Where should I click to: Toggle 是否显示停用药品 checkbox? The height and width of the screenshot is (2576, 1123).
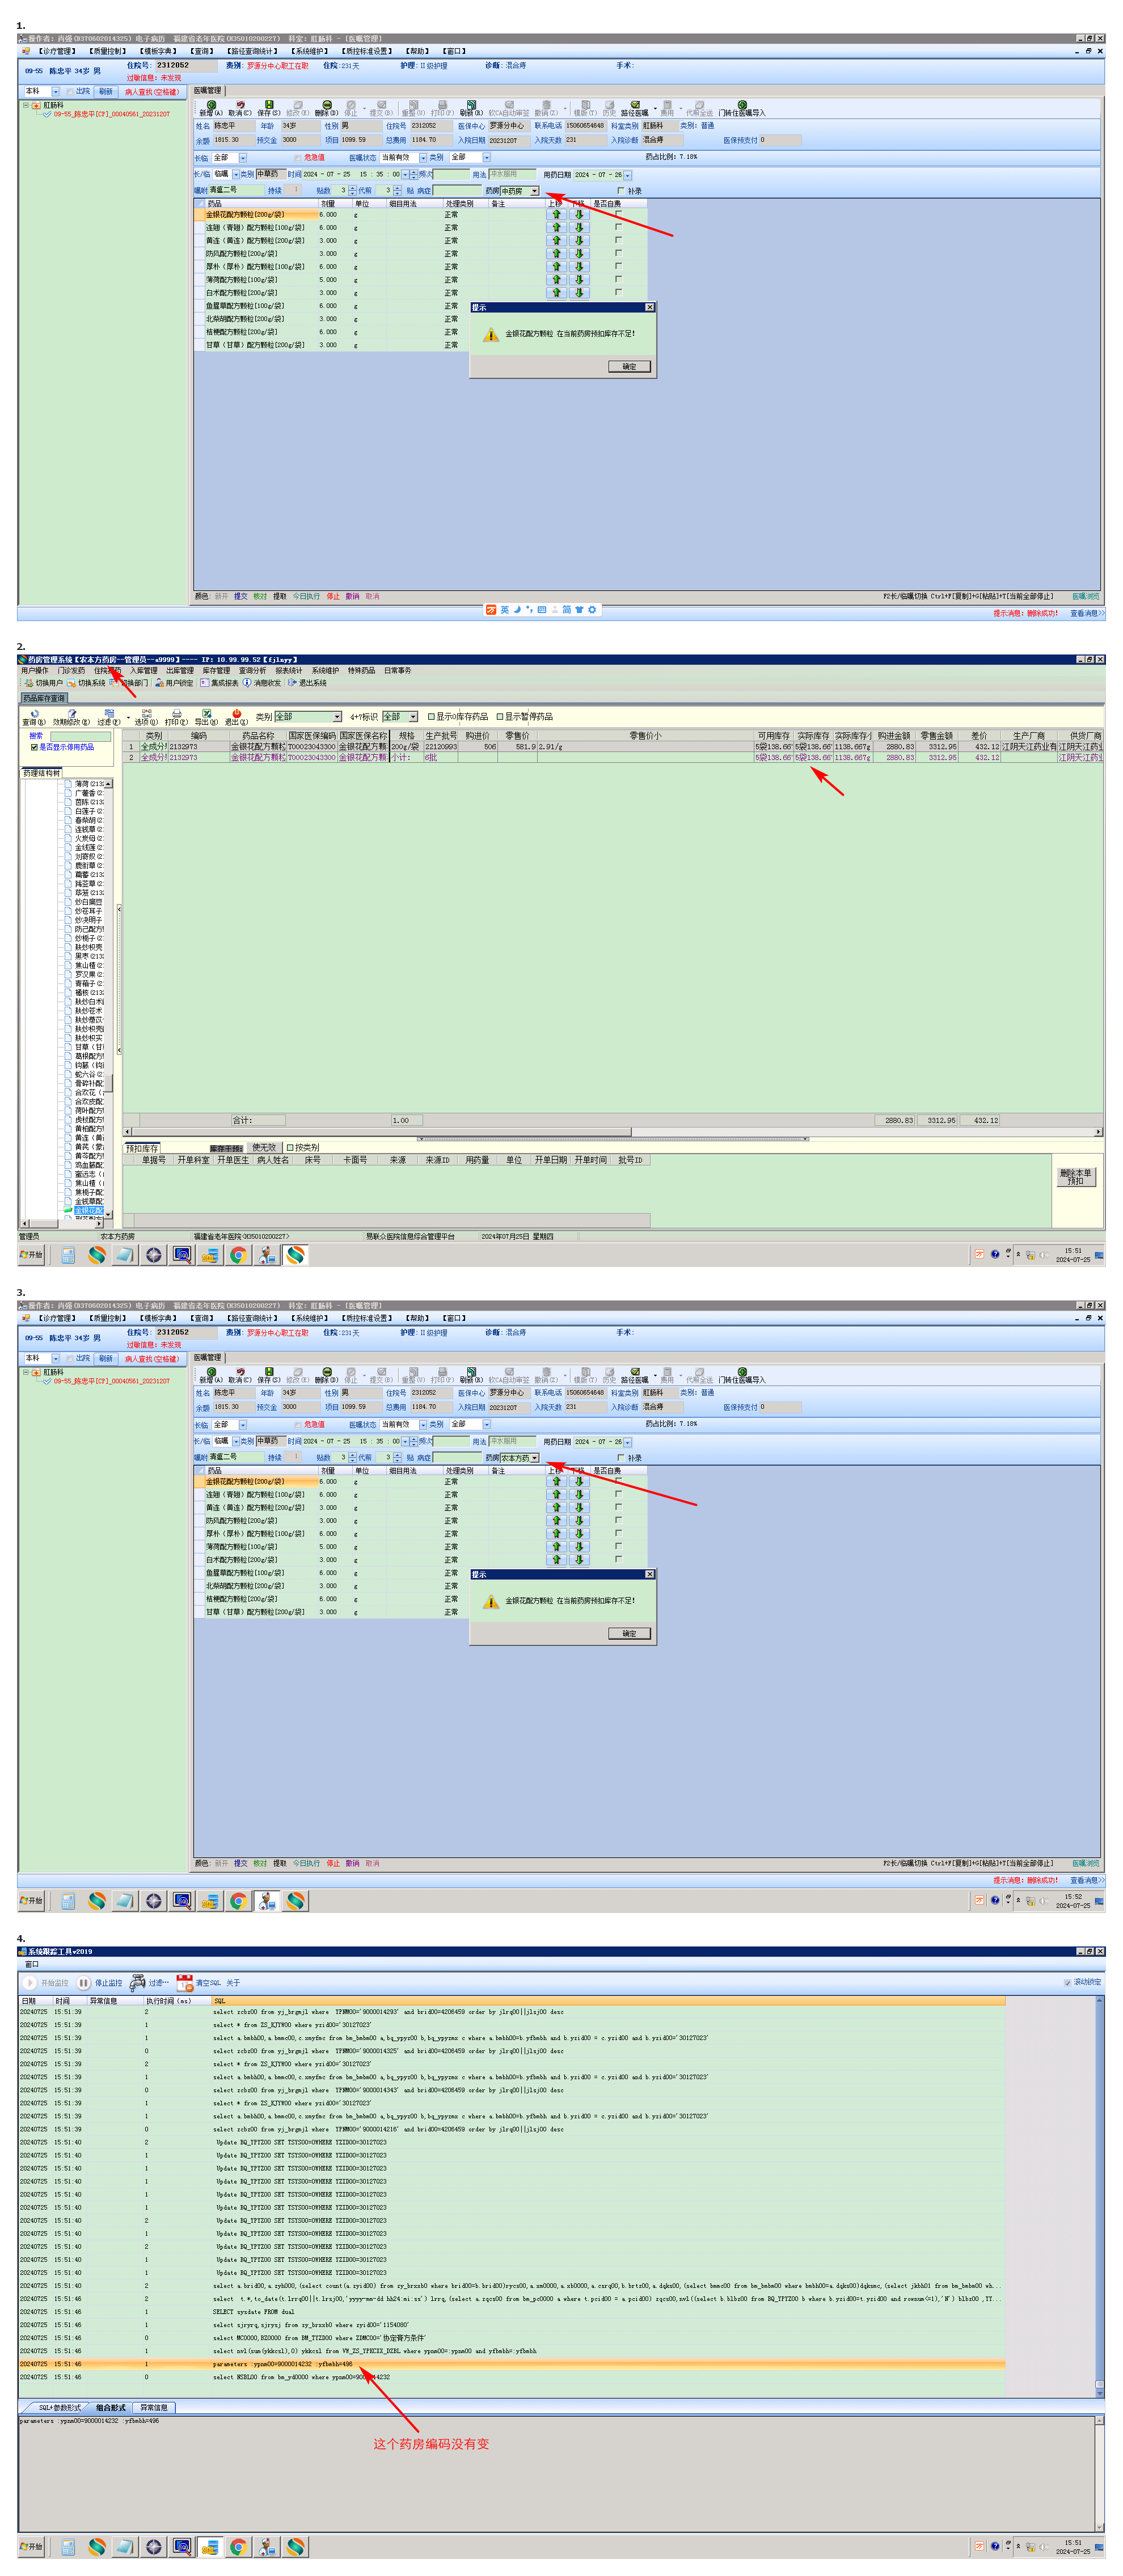34,747
